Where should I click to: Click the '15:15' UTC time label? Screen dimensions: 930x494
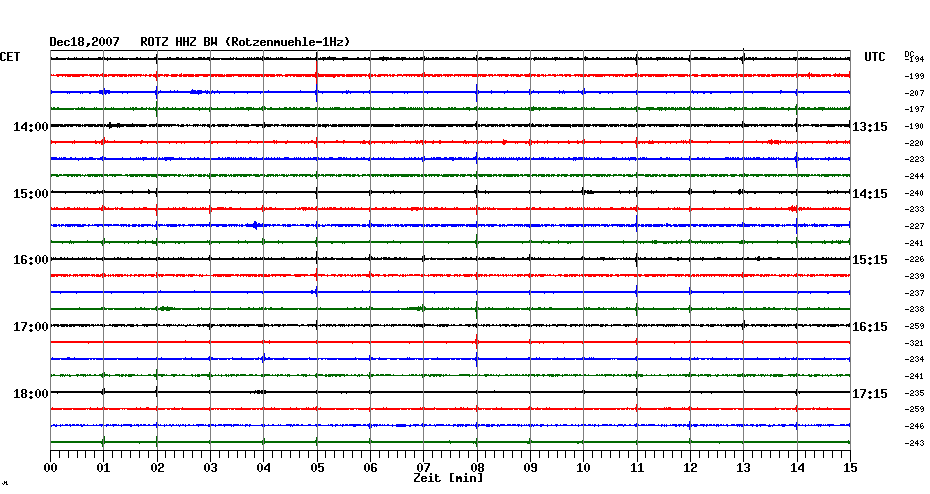click(870, 260)
